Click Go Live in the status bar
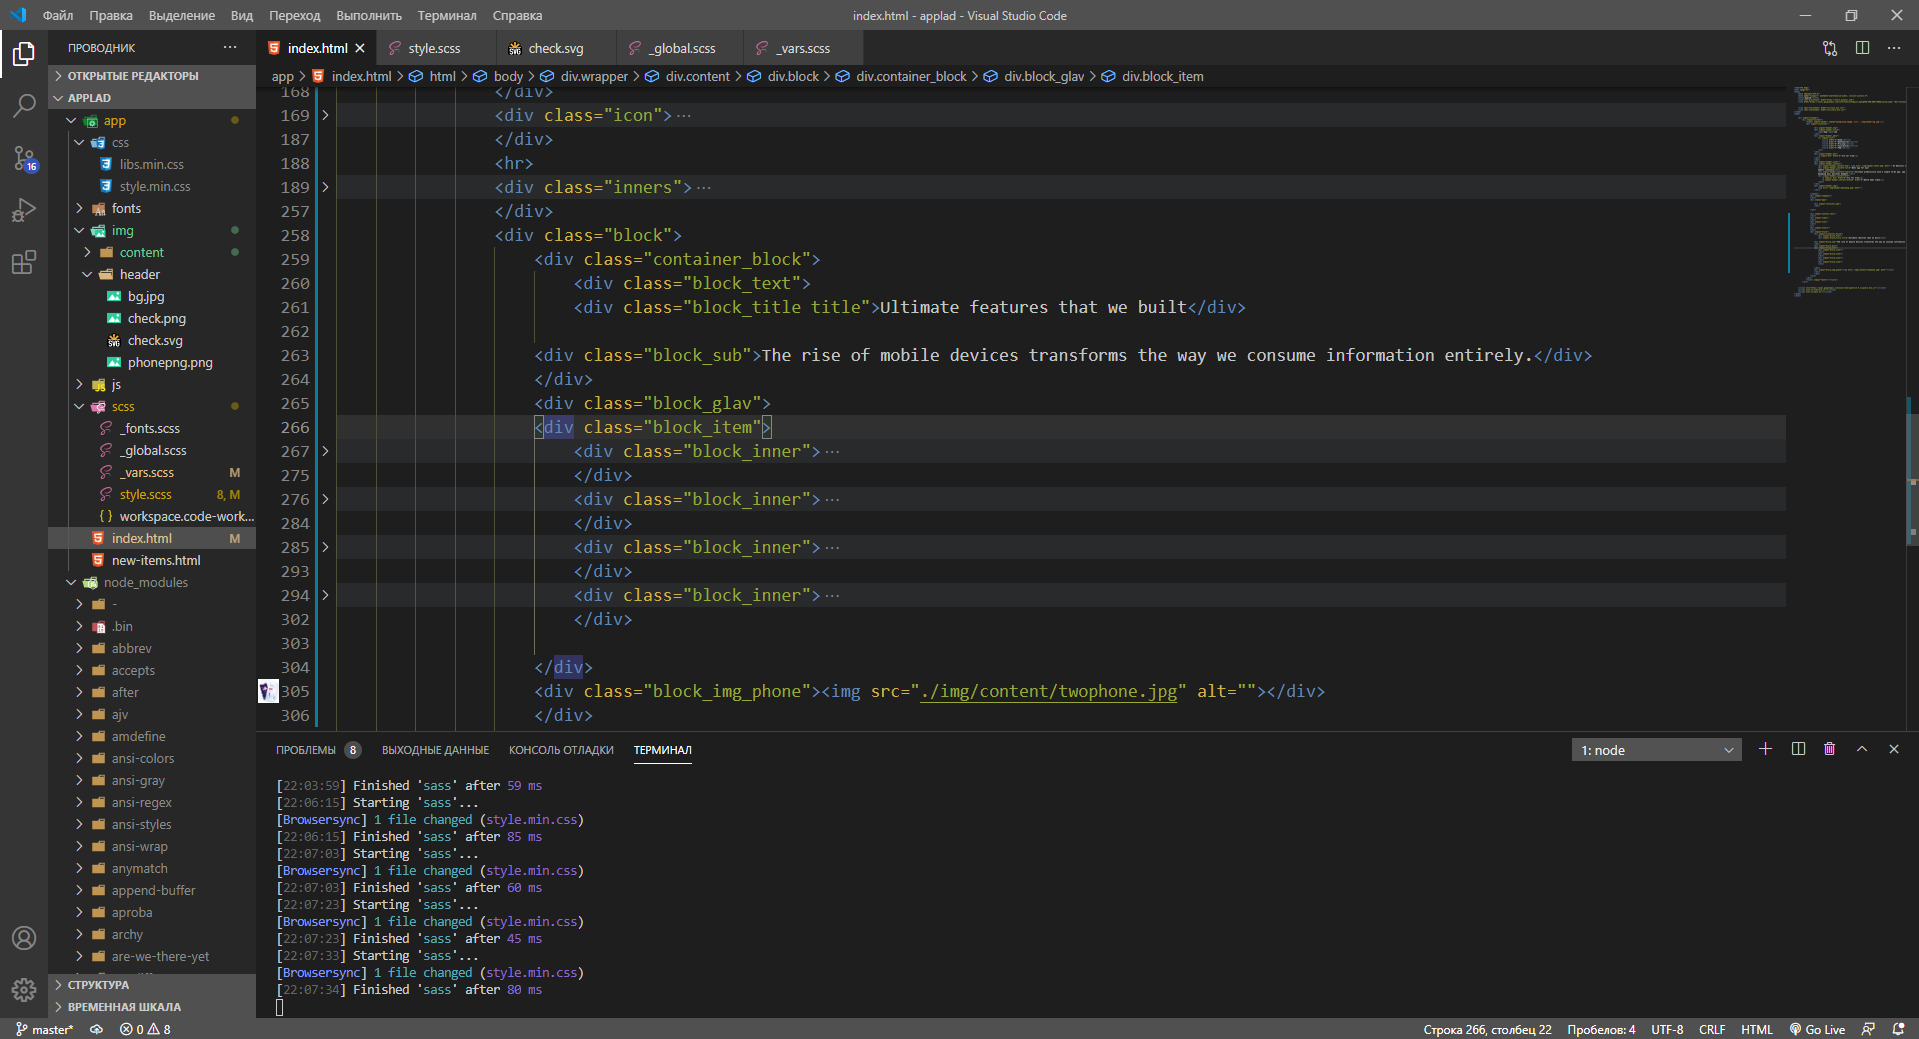 [x=1817, y=1029]
